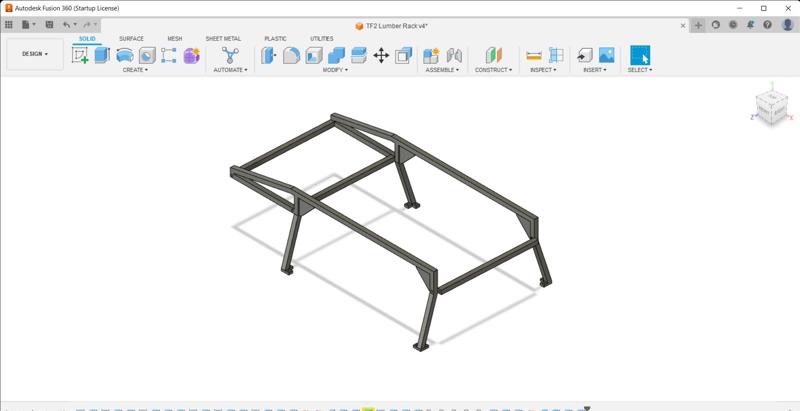The height and width of the screenshot is (411, 800).
Task: Expand the AUTOMATE menu
Action: pos(230,70)
